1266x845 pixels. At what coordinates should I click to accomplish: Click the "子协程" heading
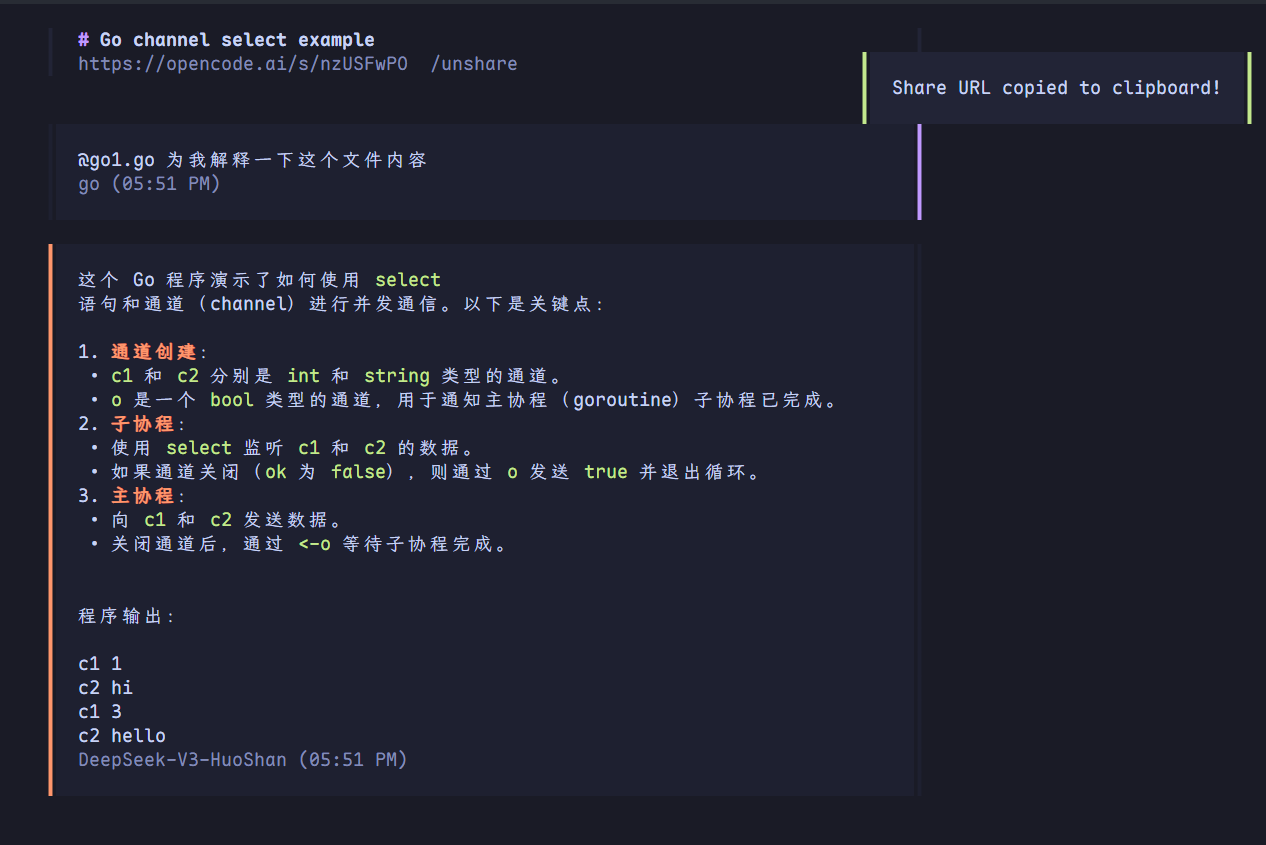[x=143, y=424]
